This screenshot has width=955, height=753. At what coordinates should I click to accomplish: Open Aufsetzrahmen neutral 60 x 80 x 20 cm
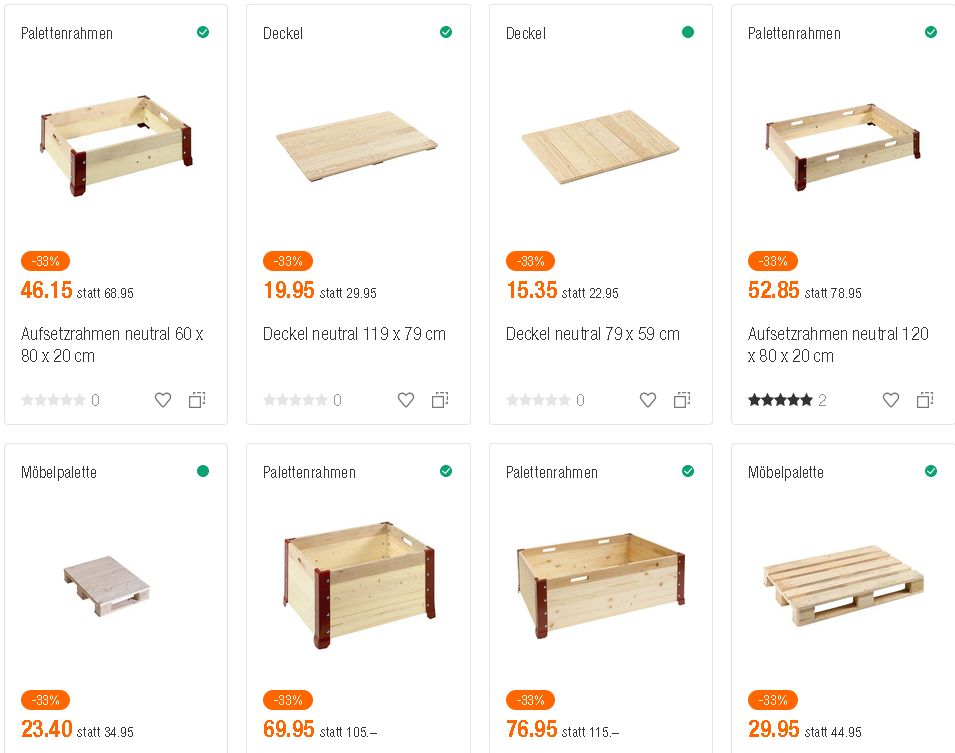112,345
